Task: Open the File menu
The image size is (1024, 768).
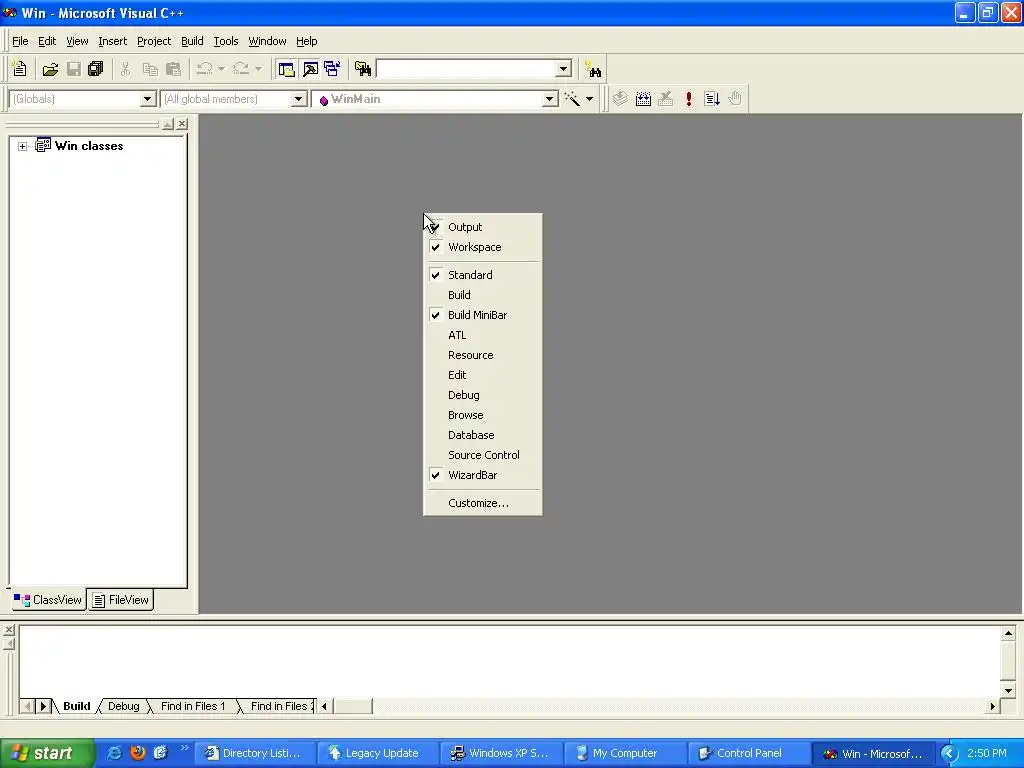Action: point(20,41)
